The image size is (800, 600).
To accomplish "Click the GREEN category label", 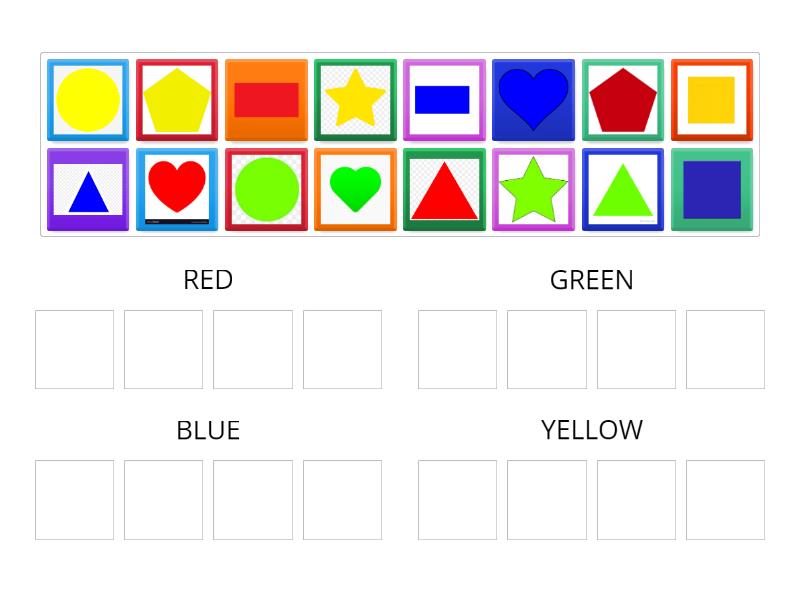I will [x=591, y=281].
